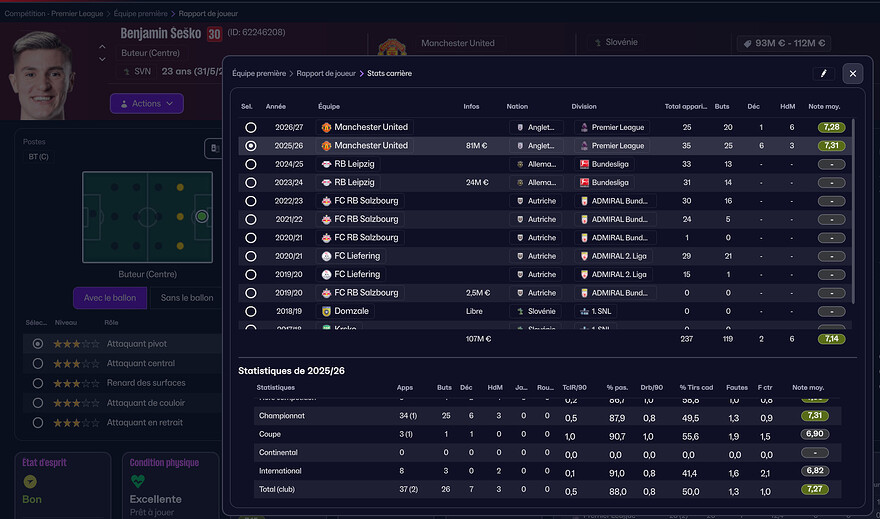
Task: Open the Actions dropdown menu
Action: point(146,103)
